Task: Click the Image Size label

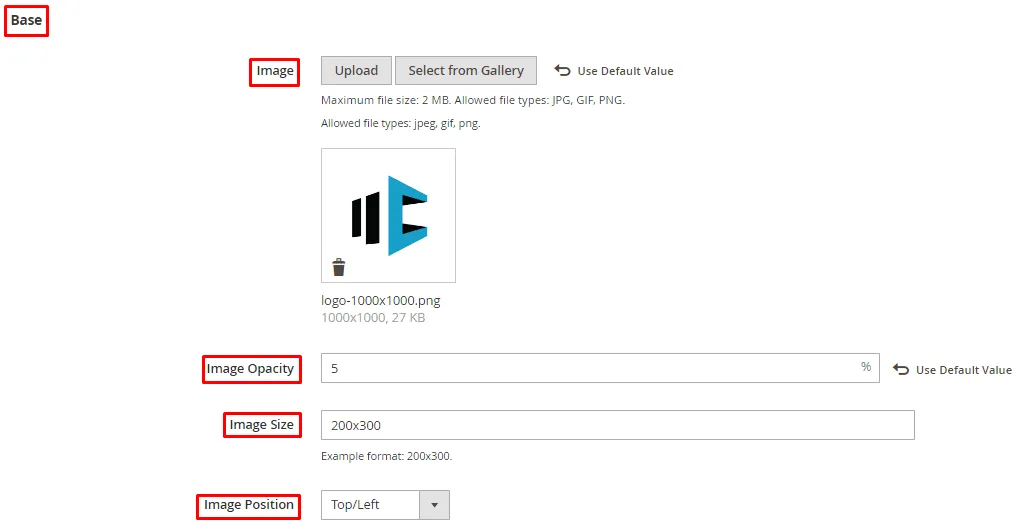Action: click(x=262, y=425)
